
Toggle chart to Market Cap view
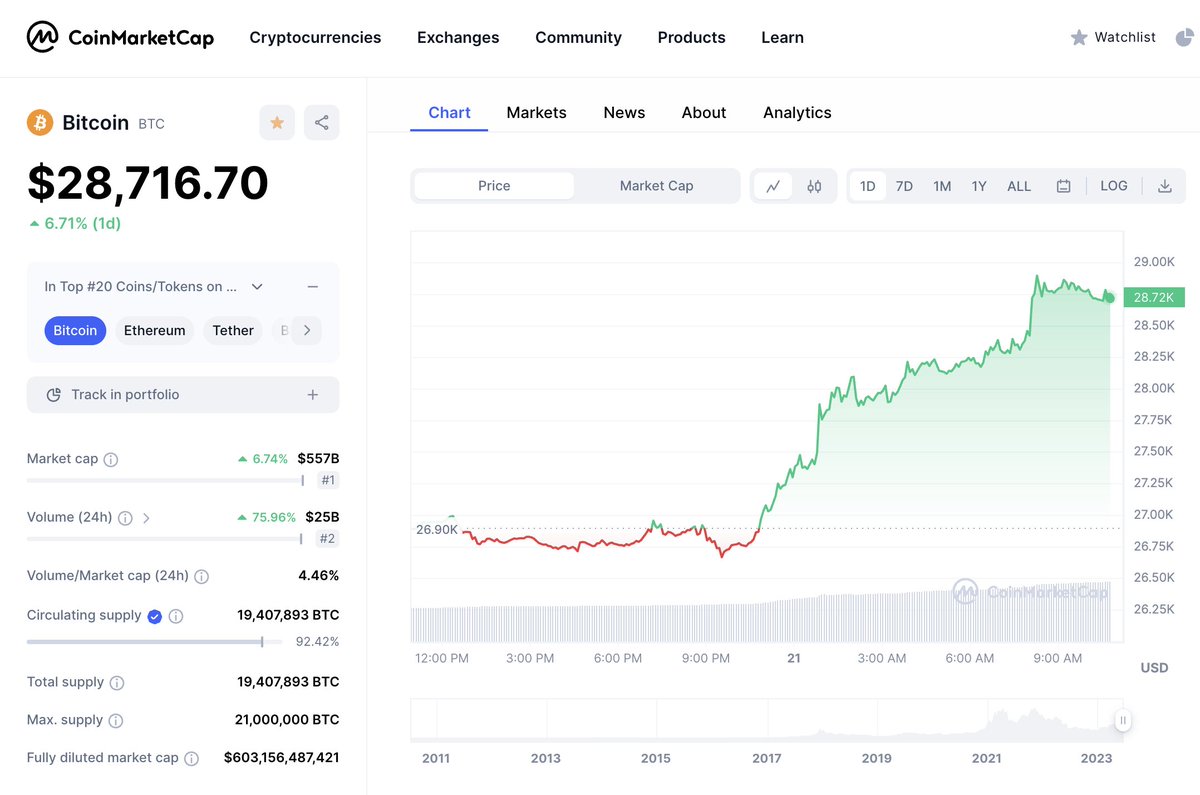(656, 186)
